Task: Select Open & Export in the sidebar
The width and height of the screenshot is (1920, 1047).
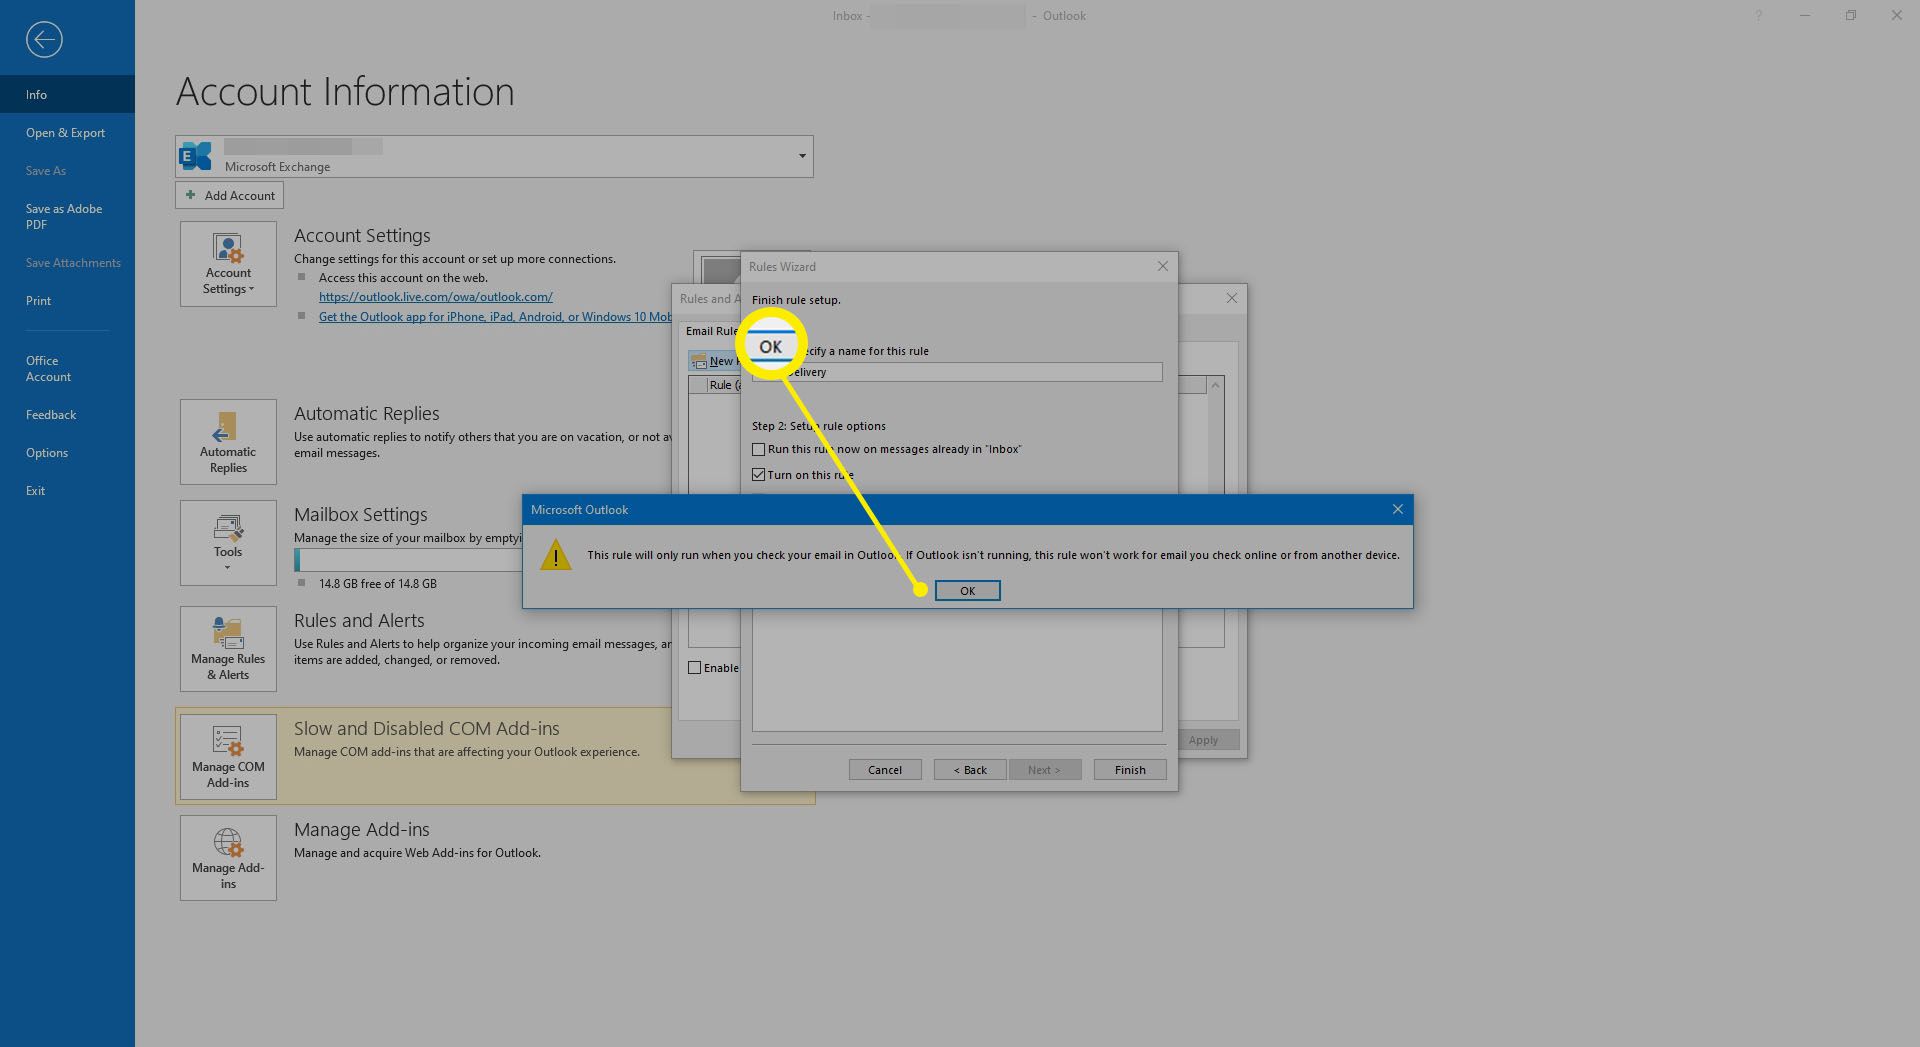Action: [67, 132]
